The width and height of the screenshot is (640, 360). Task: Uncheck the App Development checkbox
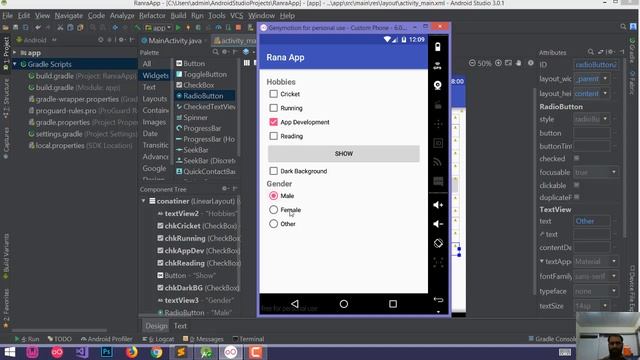[273, 122]
